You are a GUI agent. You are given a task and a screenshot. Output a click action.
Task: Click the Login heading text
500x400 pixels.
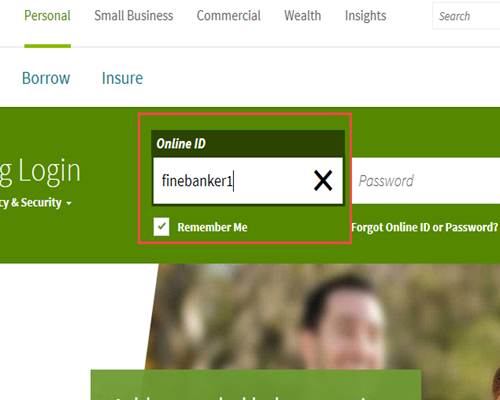49,171
